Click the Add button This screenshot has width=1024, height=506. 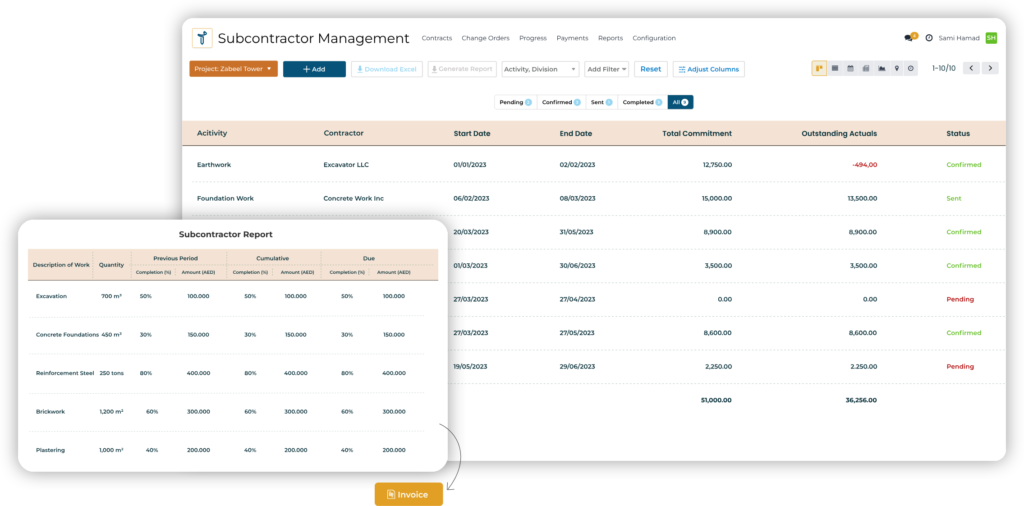click(x=314, y=69)
